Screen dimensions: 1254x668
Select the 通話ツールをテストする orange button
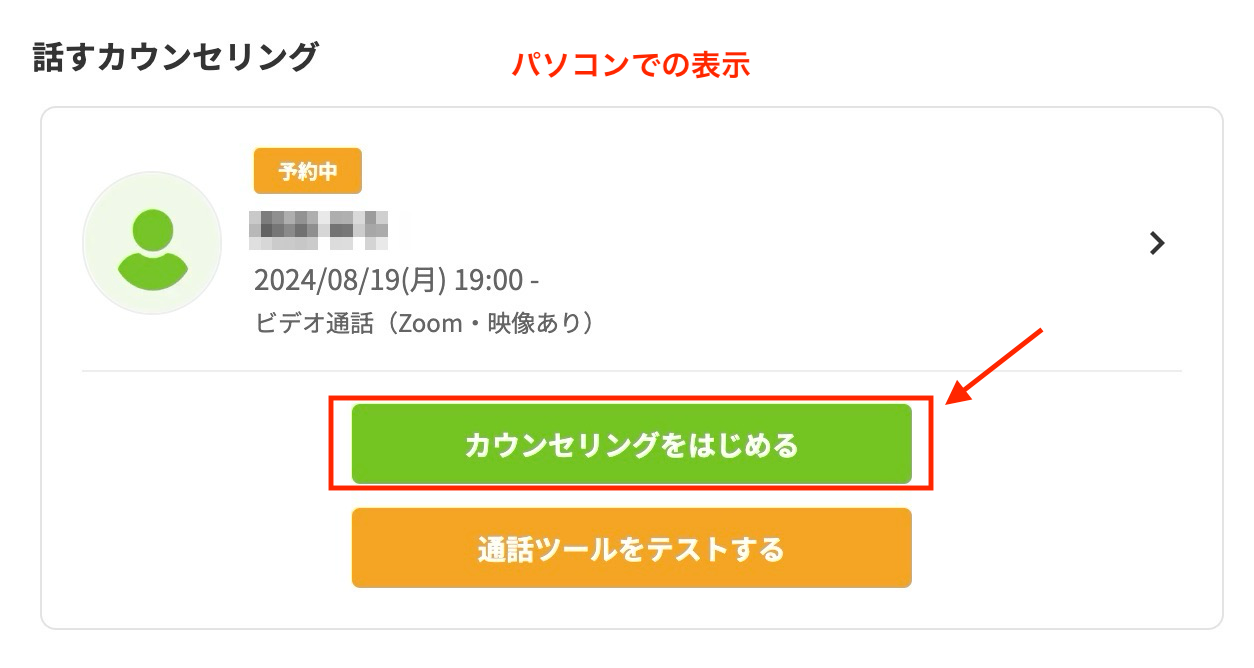tap(631, 548)
